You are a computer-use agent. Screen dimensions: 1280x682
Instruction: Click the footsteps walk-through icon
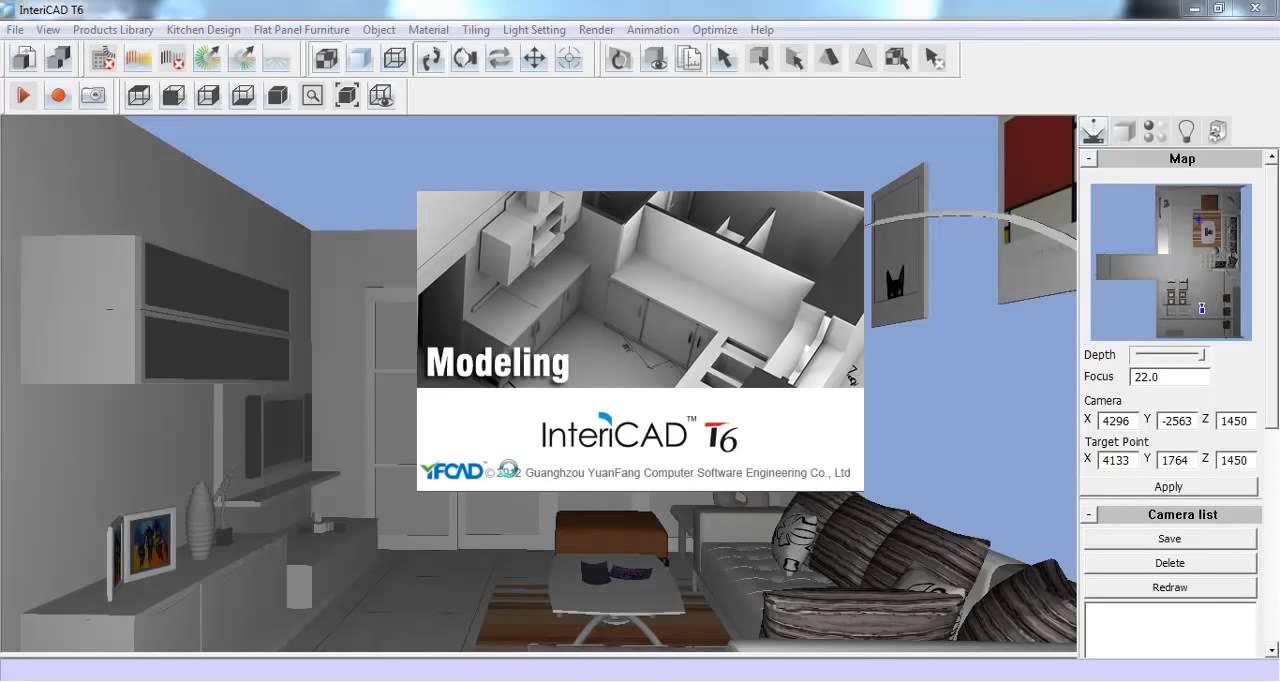[431, 59]
